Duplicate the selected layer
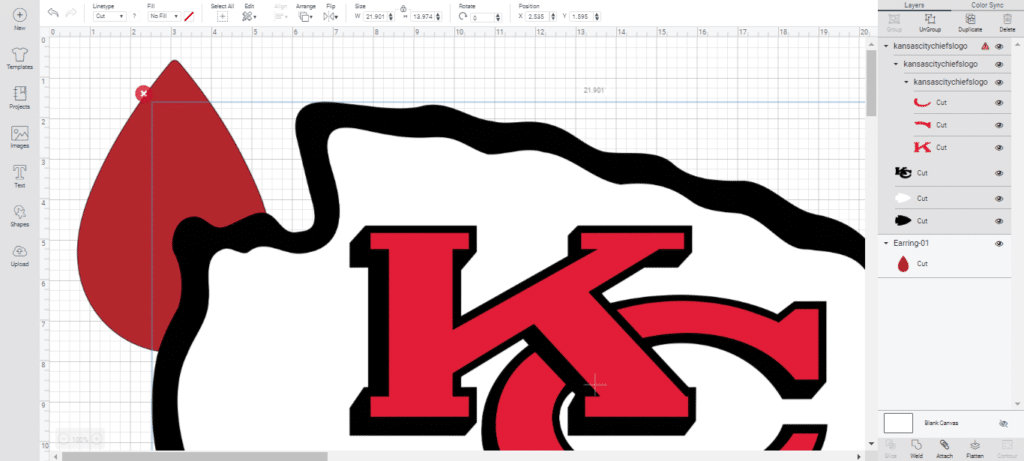 [x=970, y=23]
